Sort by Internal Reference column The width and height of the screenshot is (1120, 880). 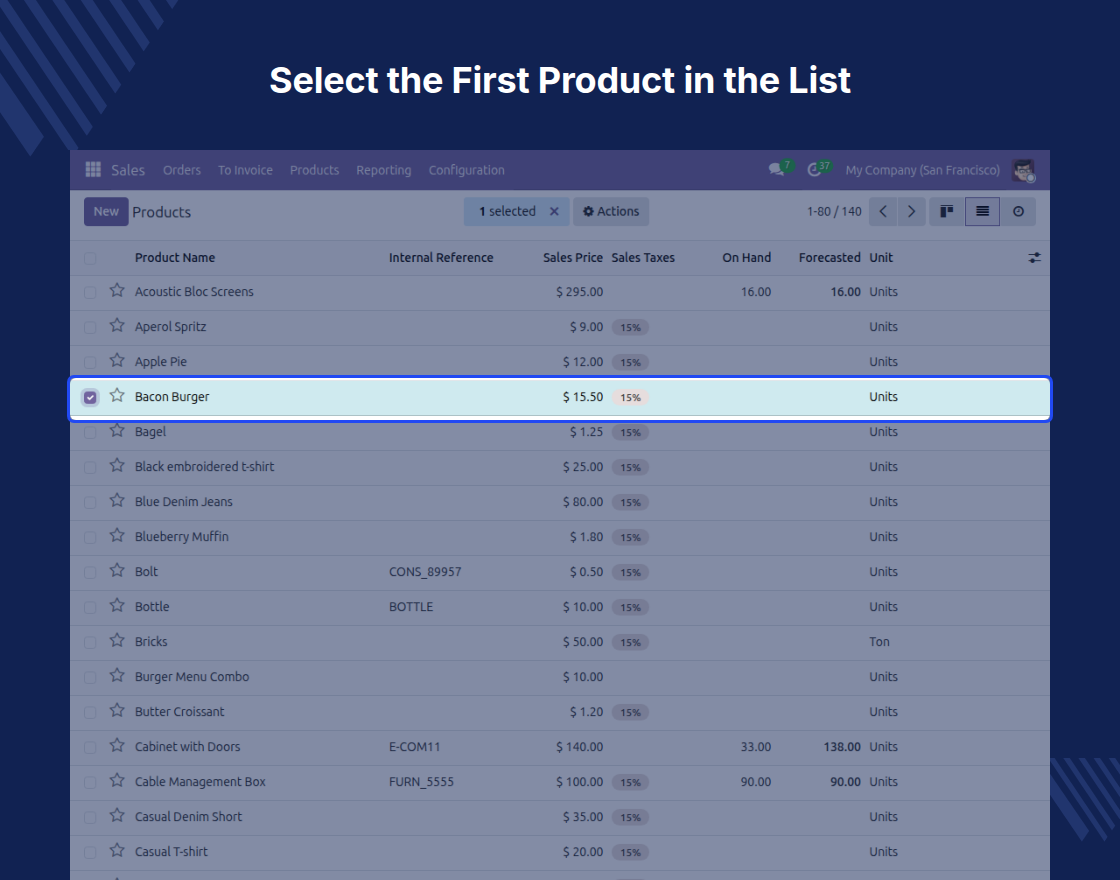[441, 258]
